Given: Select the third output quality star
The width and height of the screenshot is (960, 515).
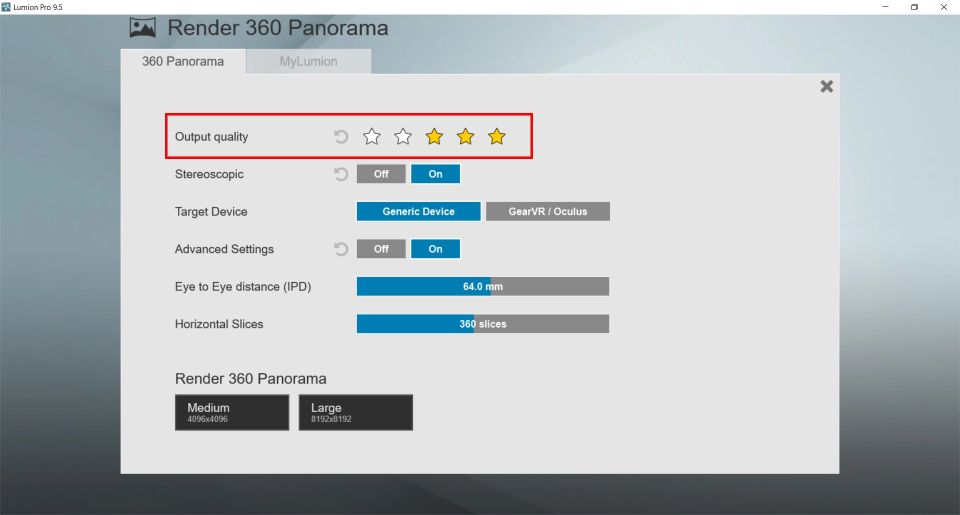Looking at the screenshot, I should pos(434,137).
